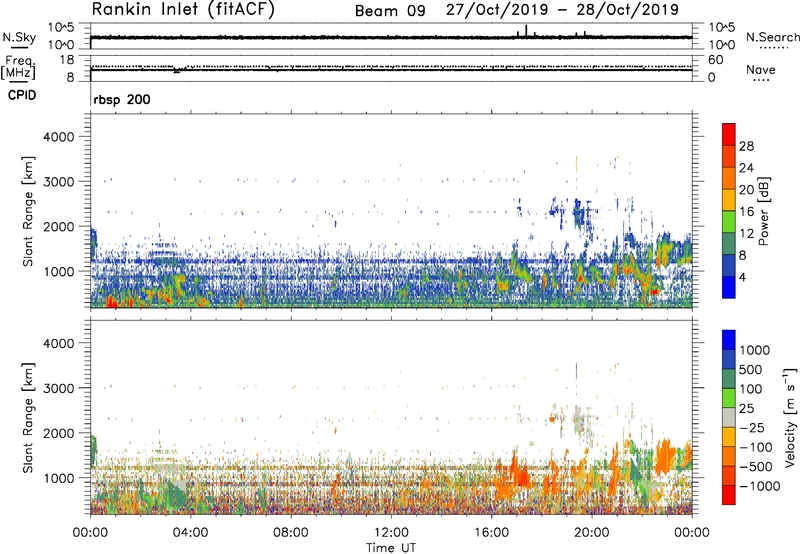Click the green echo block at 00:00 near 1700 km in velocity panel
This screenshot has width=800, height=554.
93,451
